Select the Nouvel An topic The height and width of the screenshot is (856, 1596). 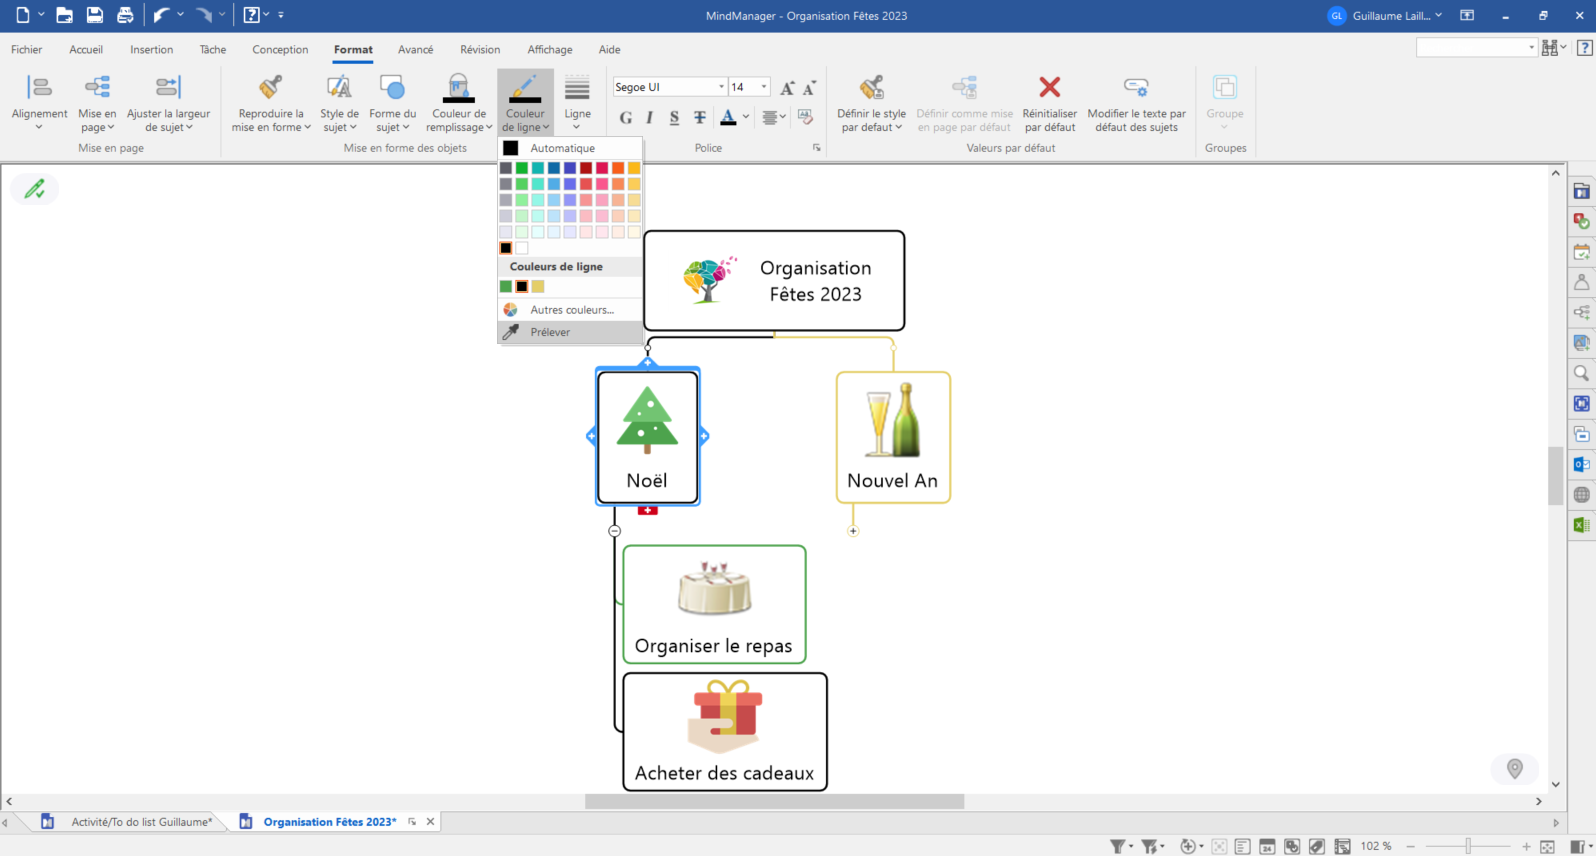(x=893, y=437)
